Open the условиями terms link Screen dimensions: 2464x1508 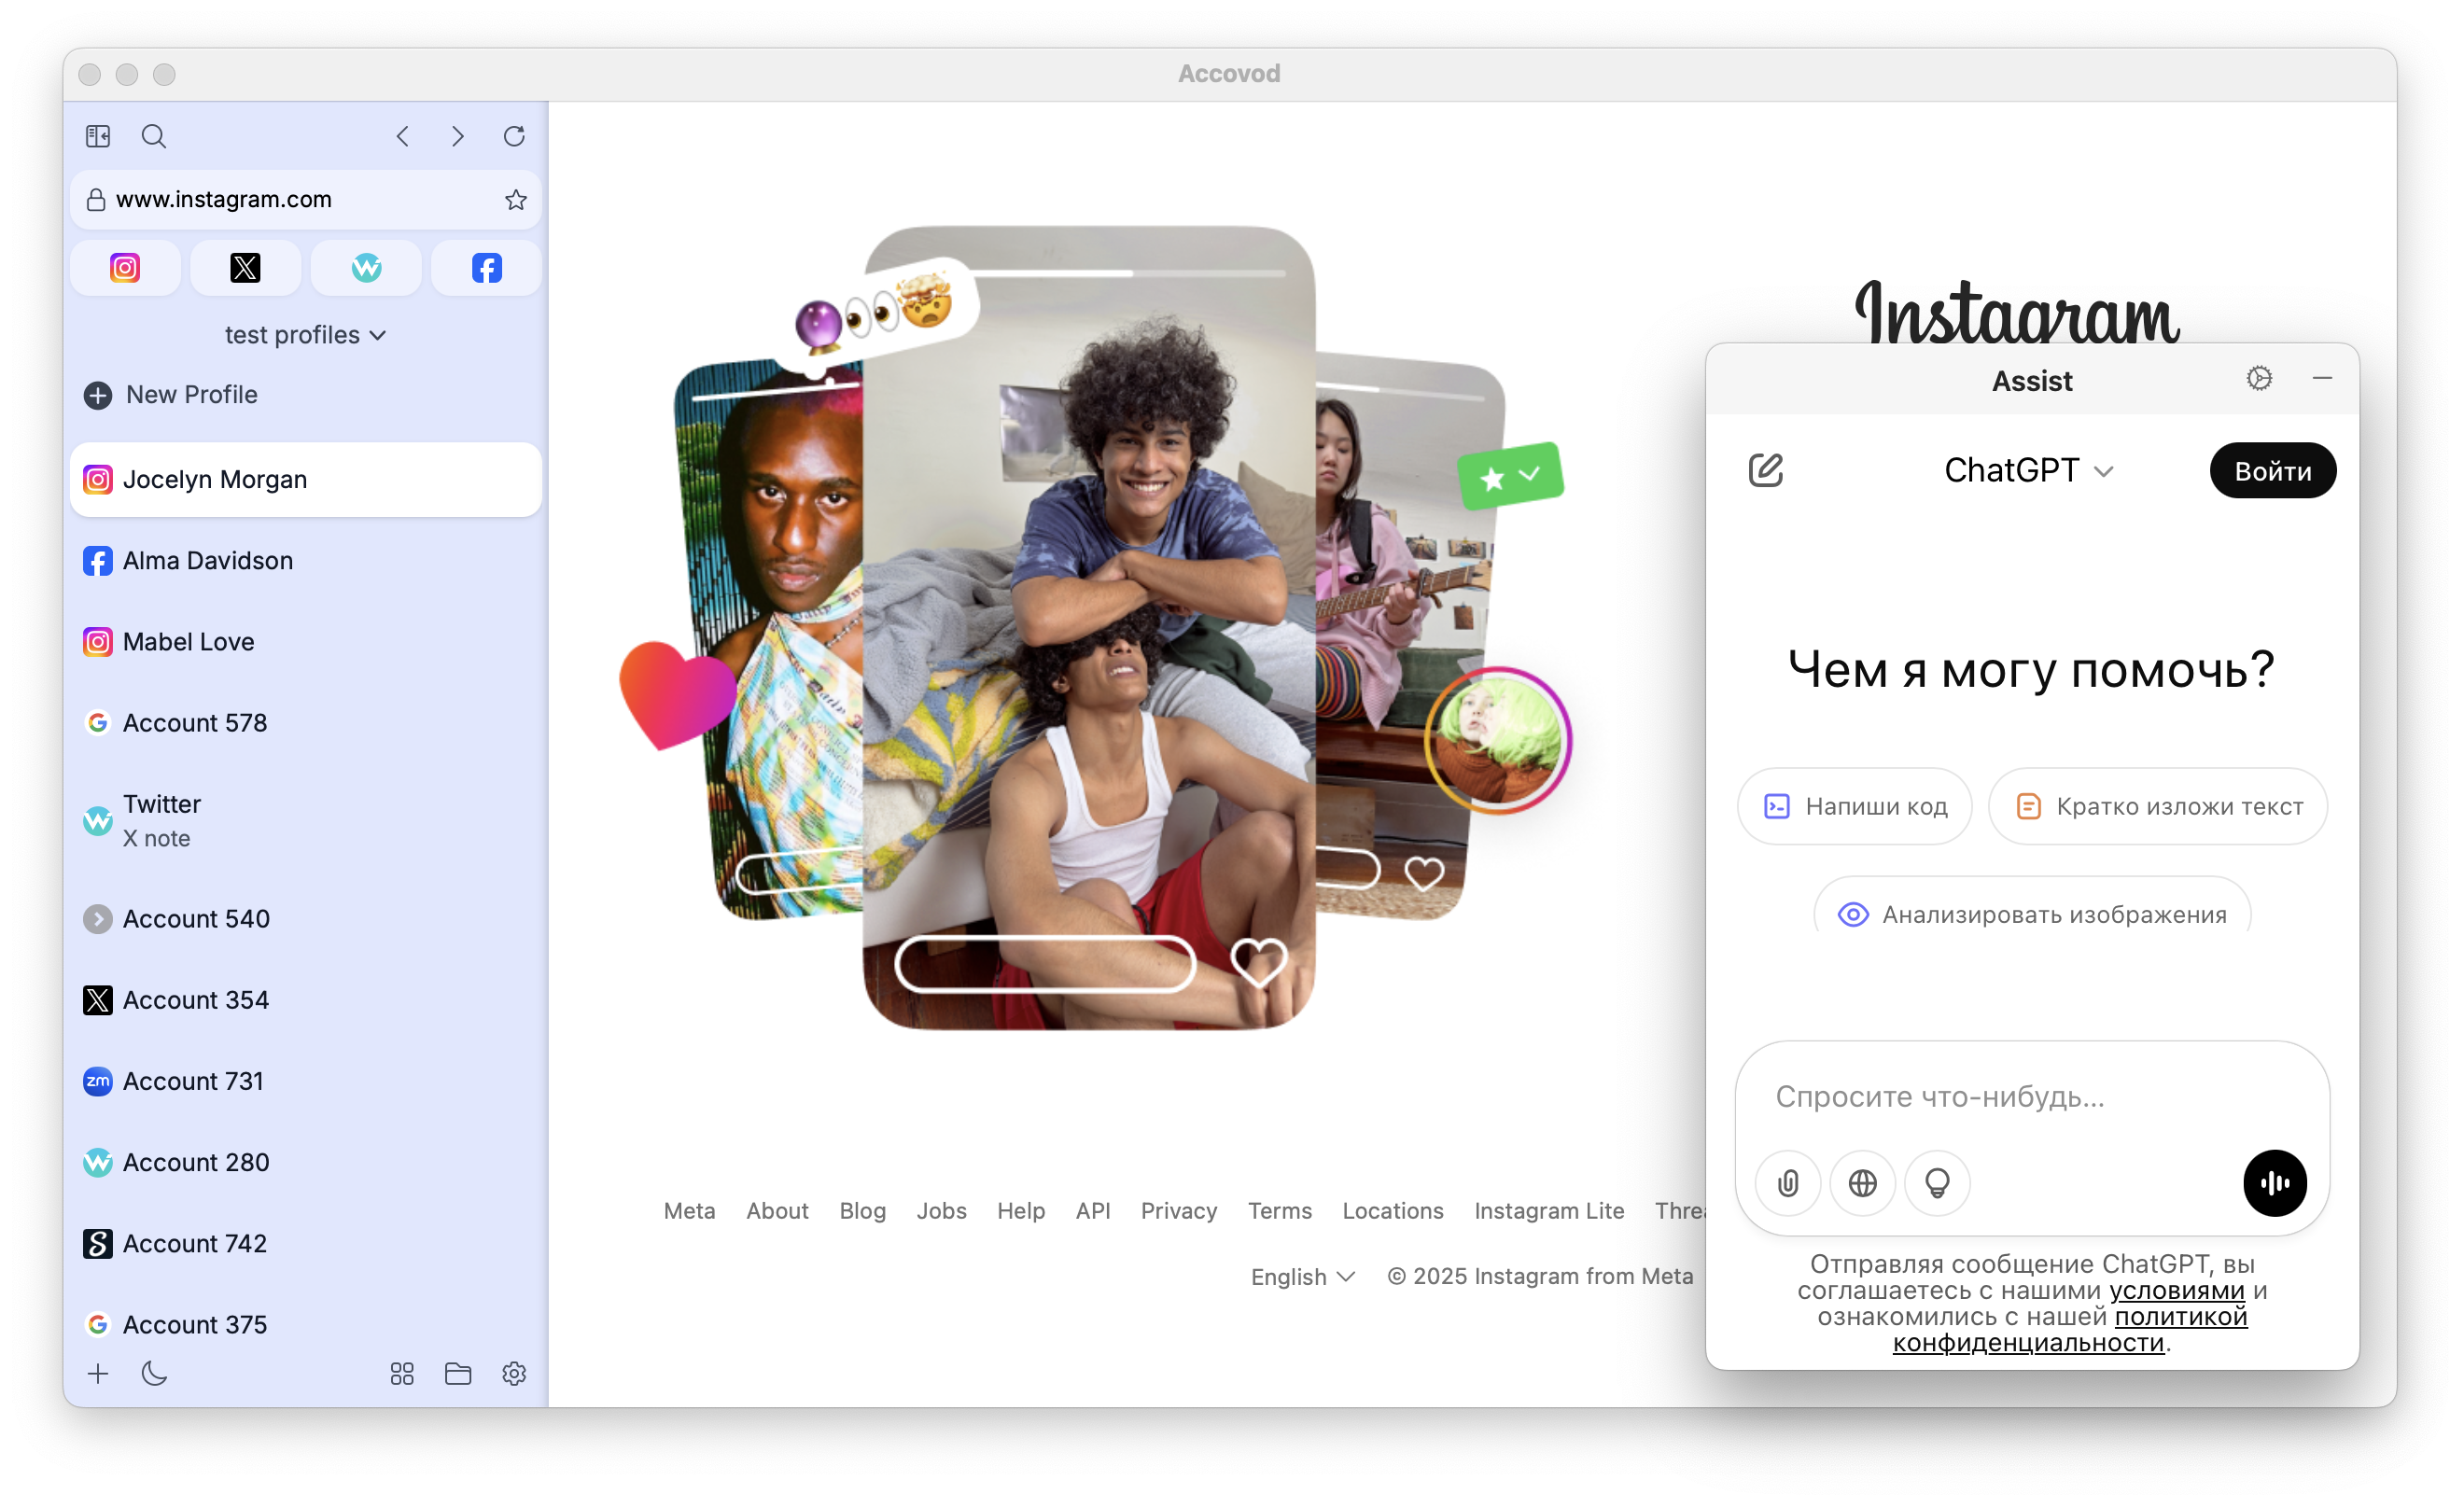coord(2176,1291)
